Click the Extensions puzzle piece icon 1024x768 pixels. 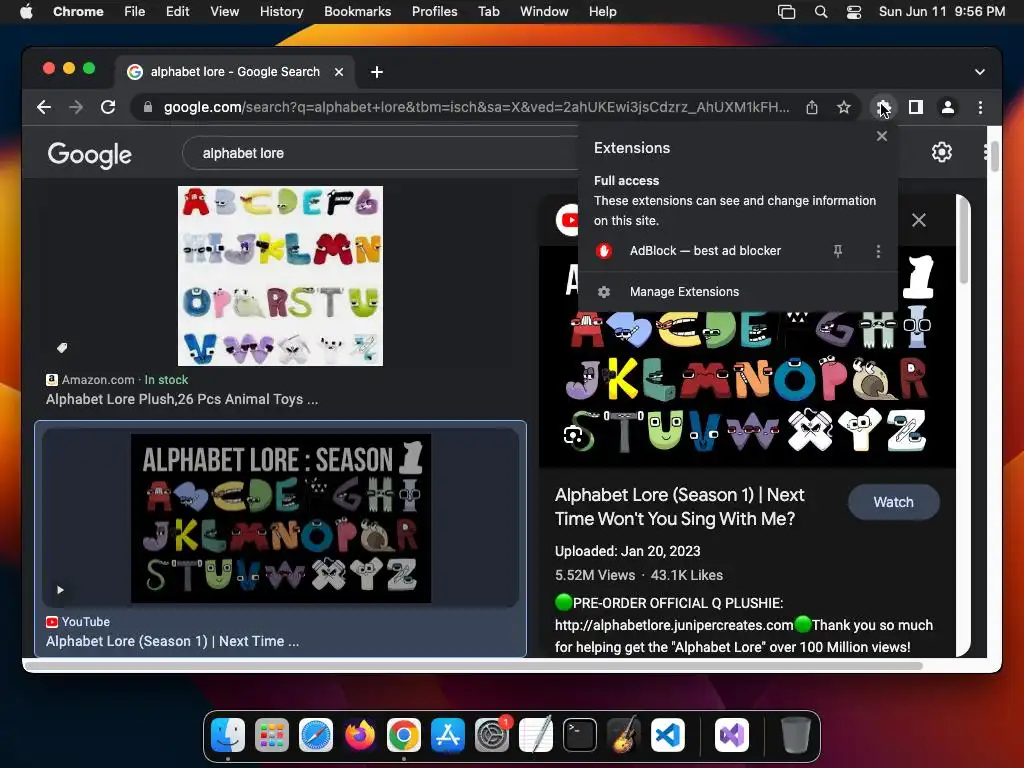(883, 107)
